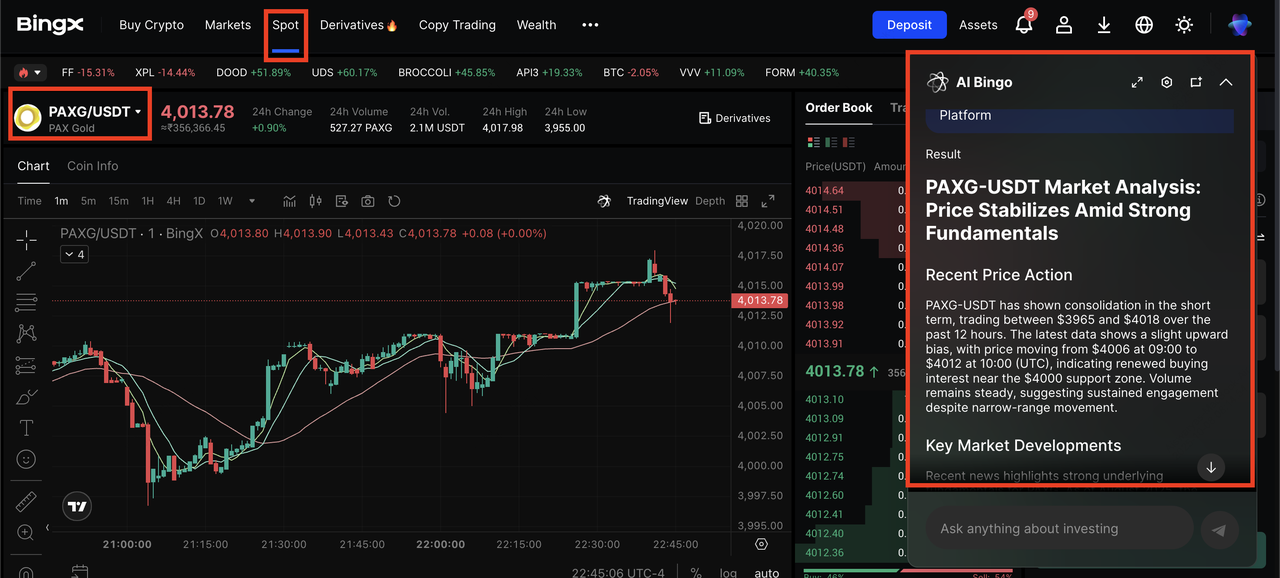Switch to the Coin Info tab

click(92, 166)
